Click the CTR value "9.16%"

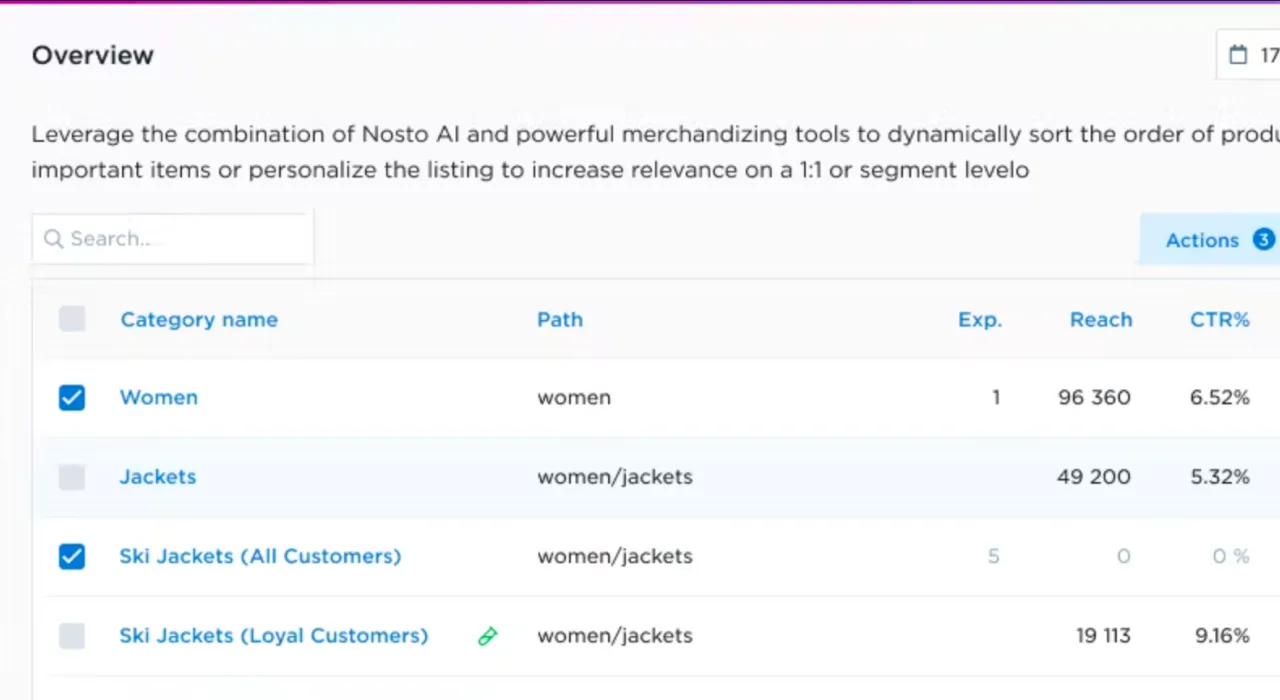(x=1220, y=636)
